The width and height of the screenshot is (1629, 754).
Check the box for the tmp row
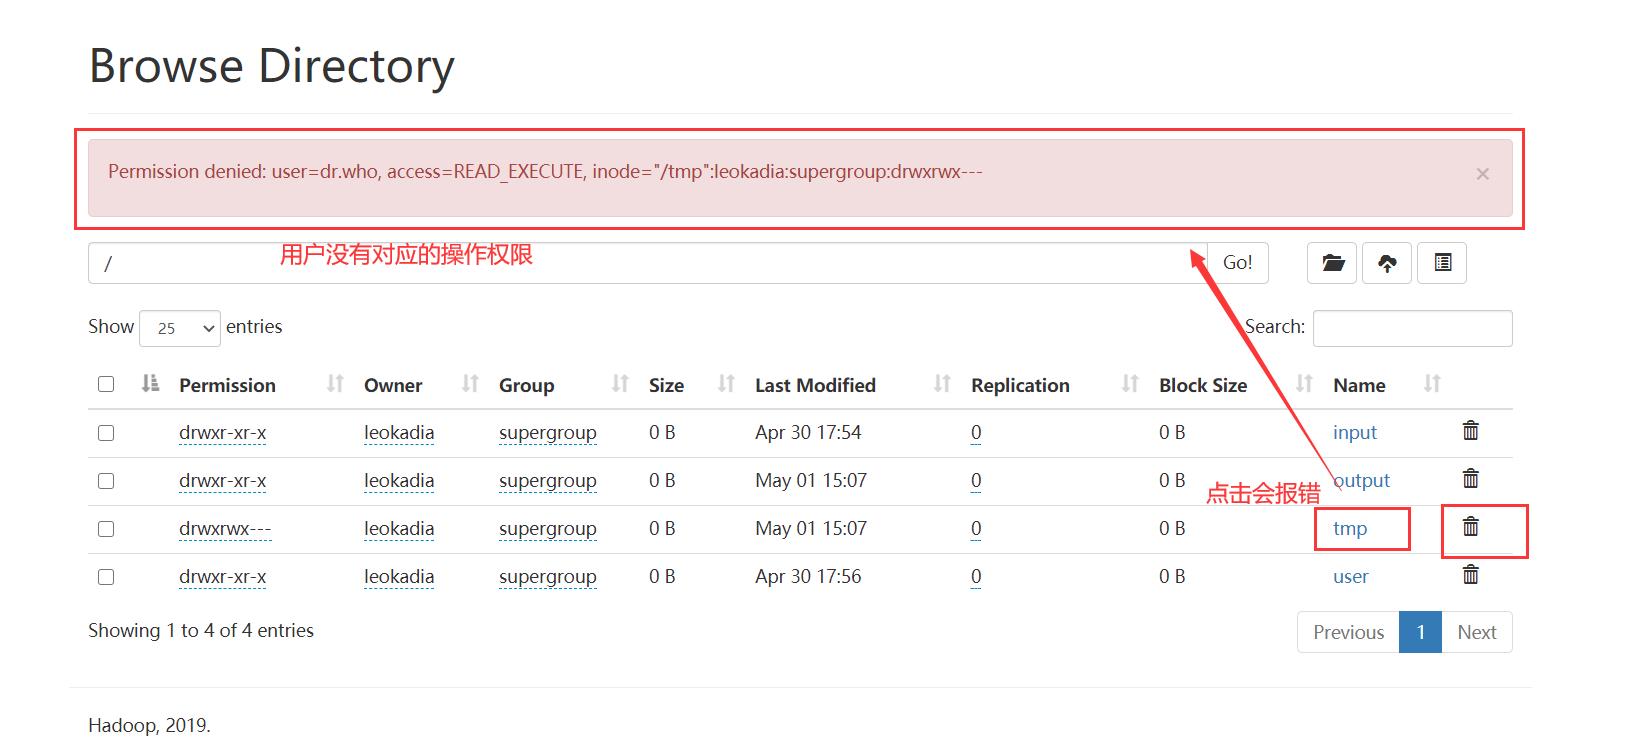106,529
